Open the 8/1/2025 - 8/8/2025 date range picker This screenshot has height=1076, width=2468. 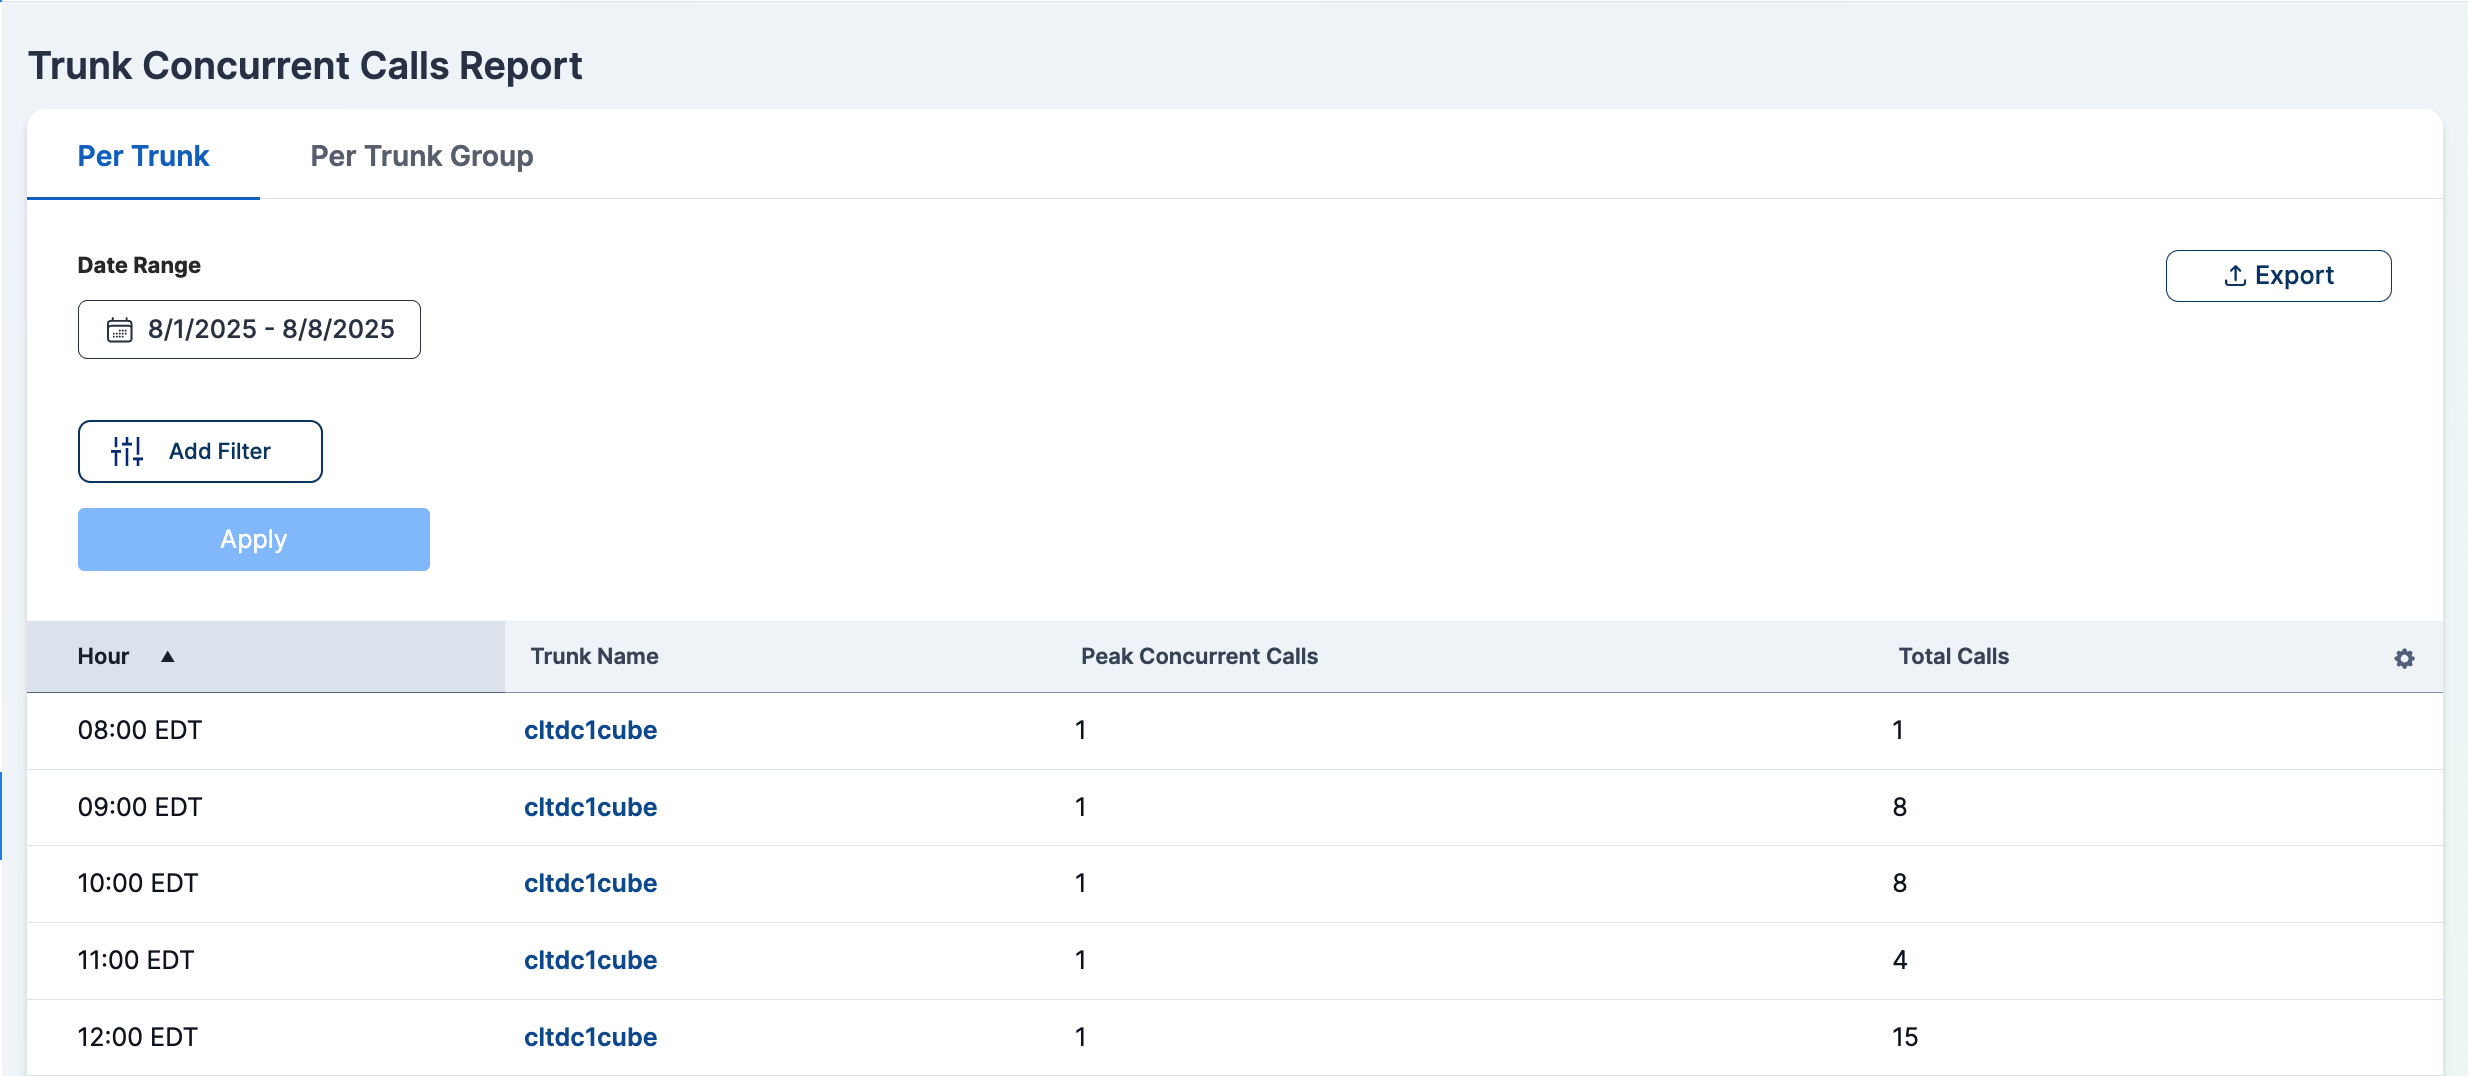pyautogui.click(x=248, y=329)
